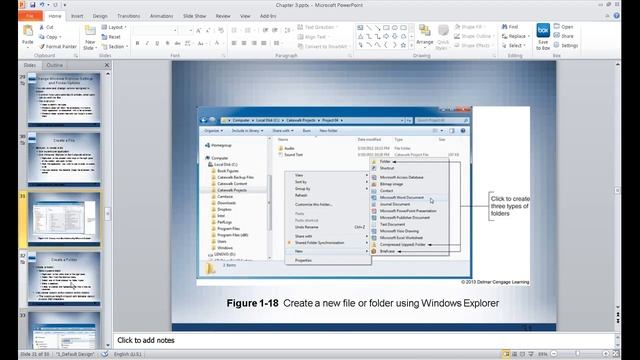
Task: Open the Copy dropdown arrow
Action: 60,37
